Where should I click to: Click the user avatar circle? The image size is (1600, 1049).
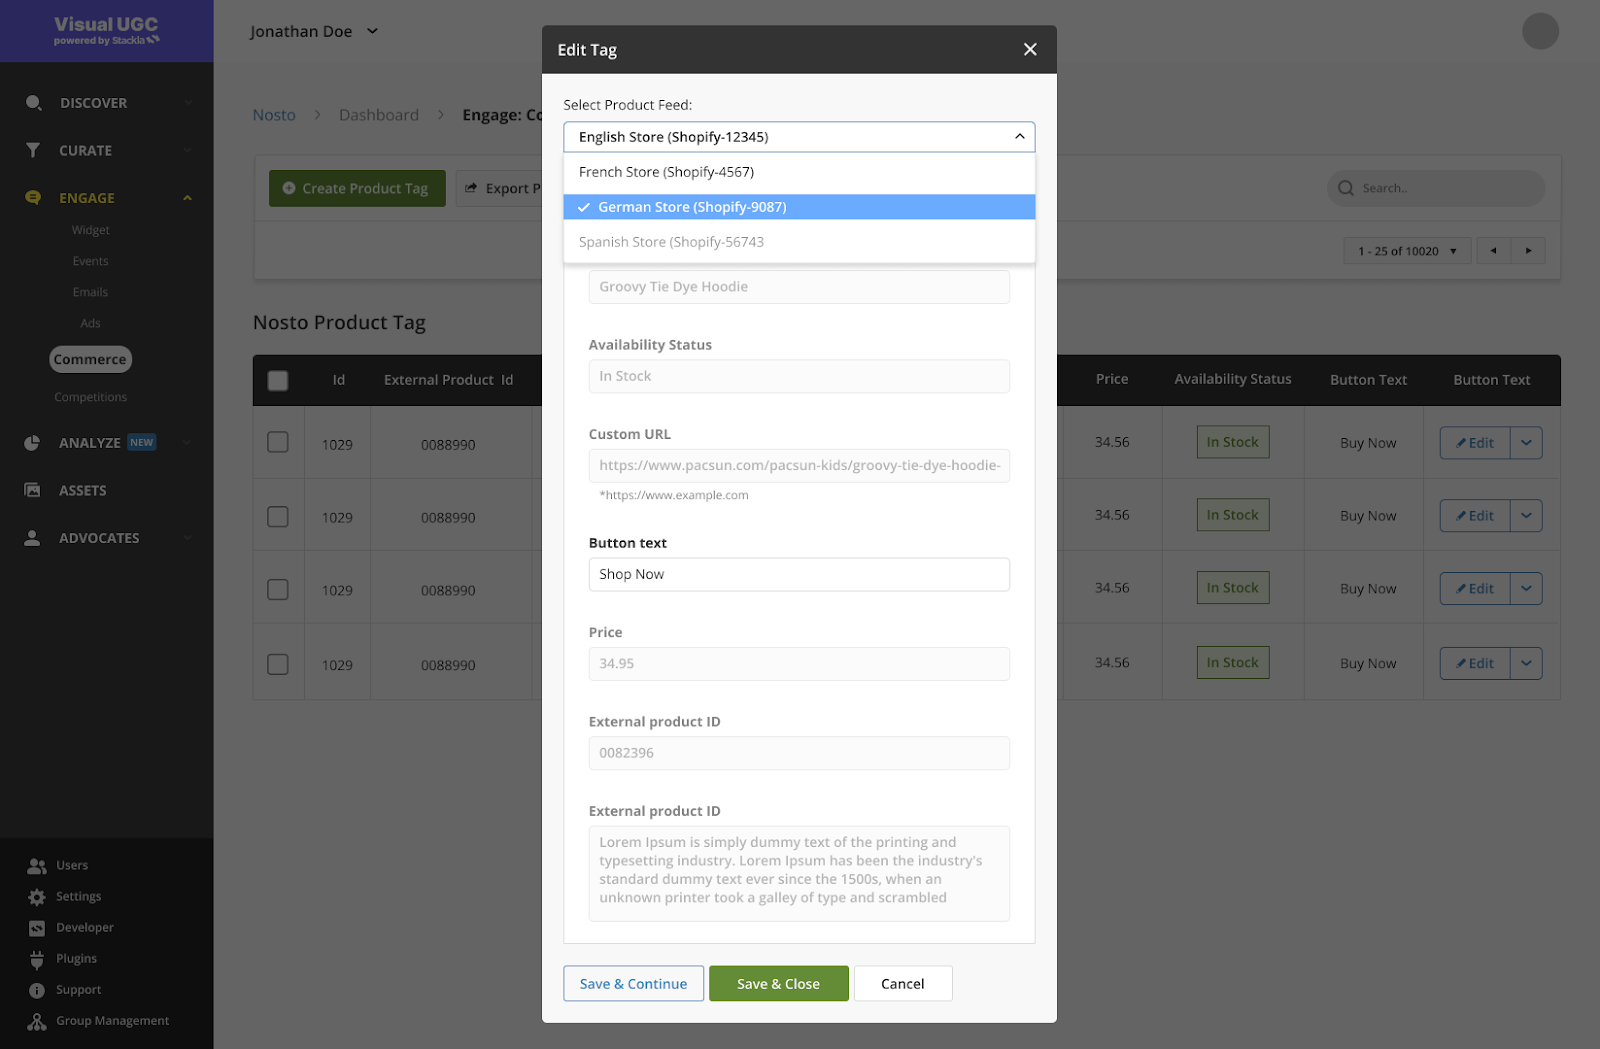pos(1540,31)
